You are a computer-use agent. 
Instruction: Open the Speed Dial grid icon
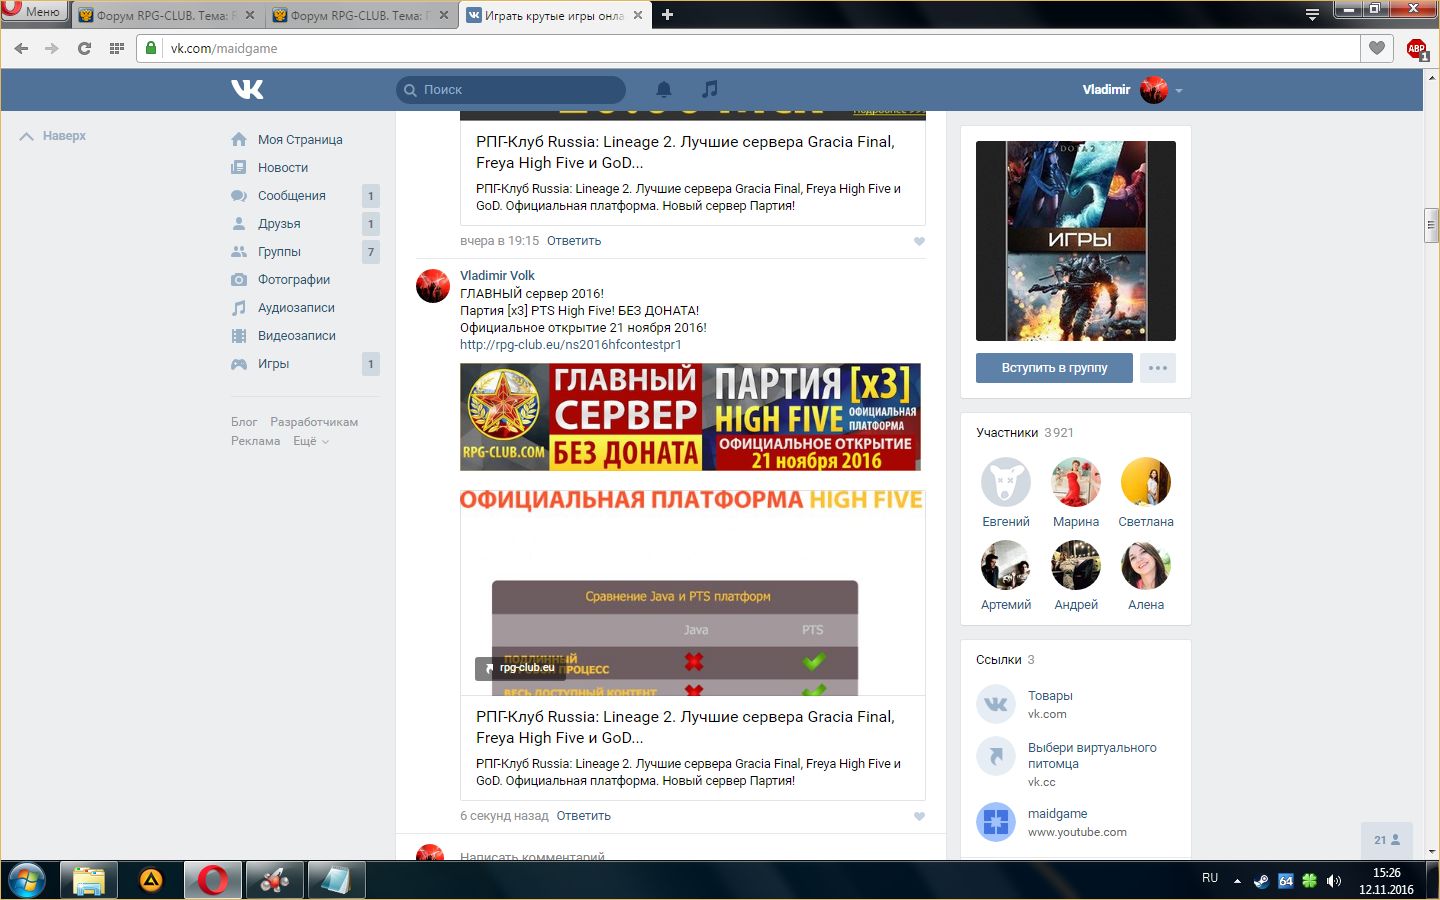pyautogui.click(x=117, y=48)
